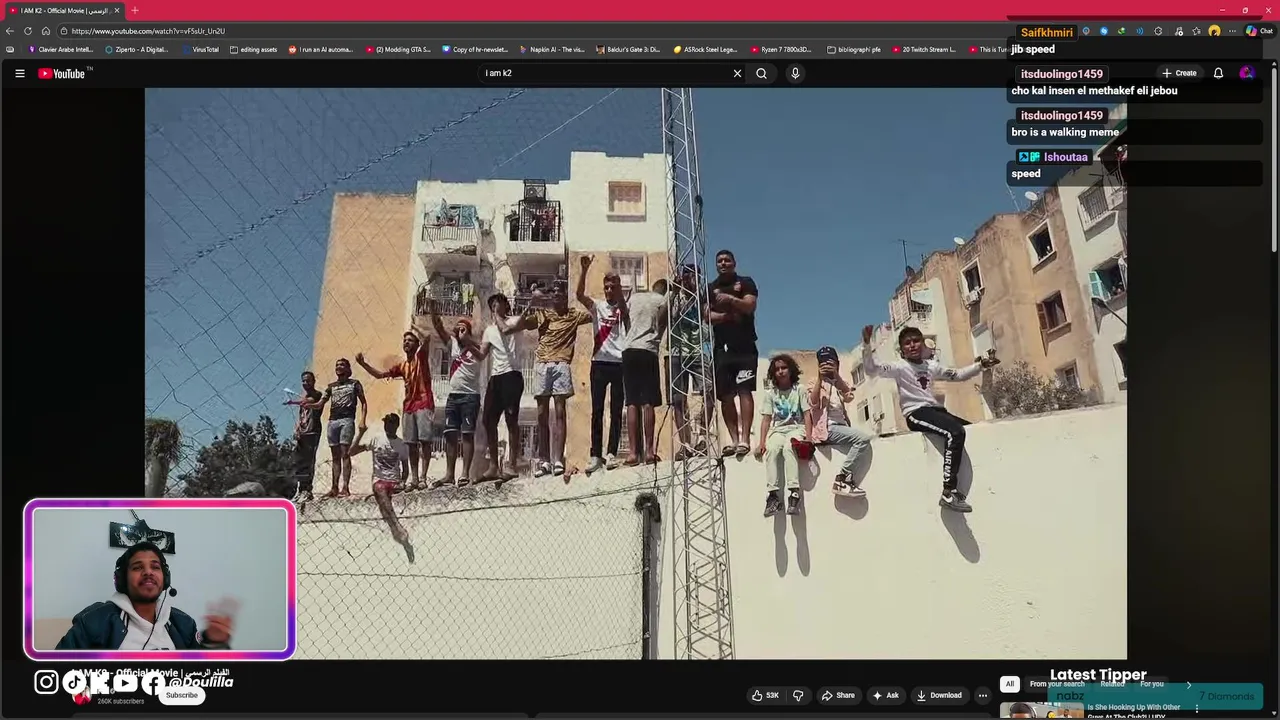Open the YouTube account avatar menu

pyautogui.click(x=1246, y=73)
